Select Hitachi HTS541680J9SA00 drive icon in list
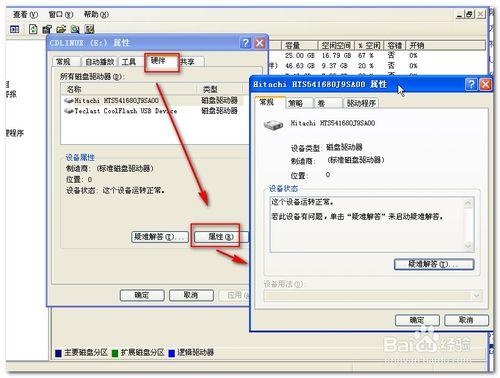 (69, 100)
